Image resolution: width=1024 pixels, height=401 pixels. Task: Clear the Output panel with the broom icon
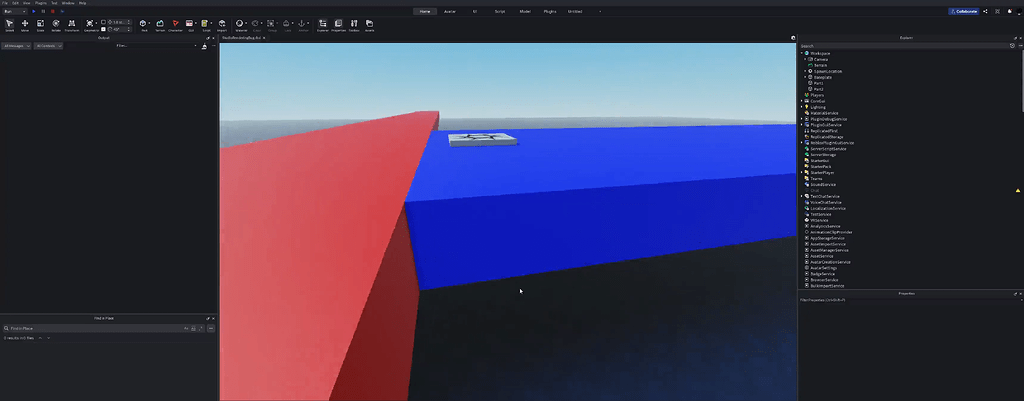204,46
